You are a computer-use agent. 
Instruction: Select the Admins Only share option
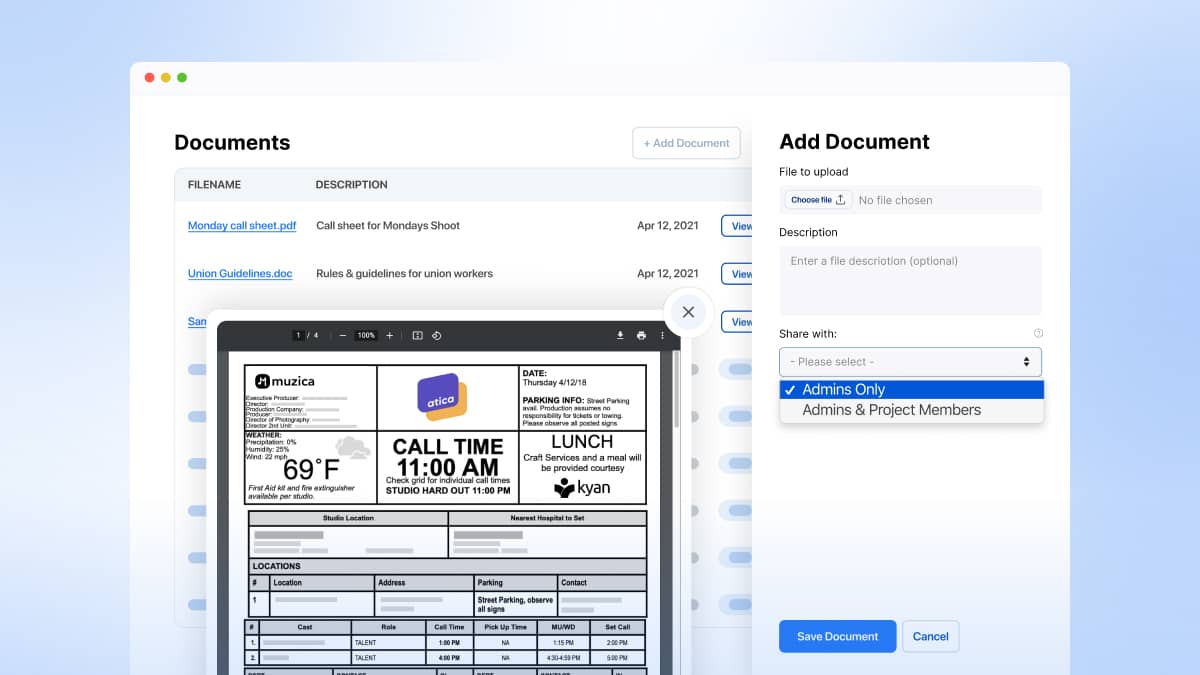(x=911, y=389)
